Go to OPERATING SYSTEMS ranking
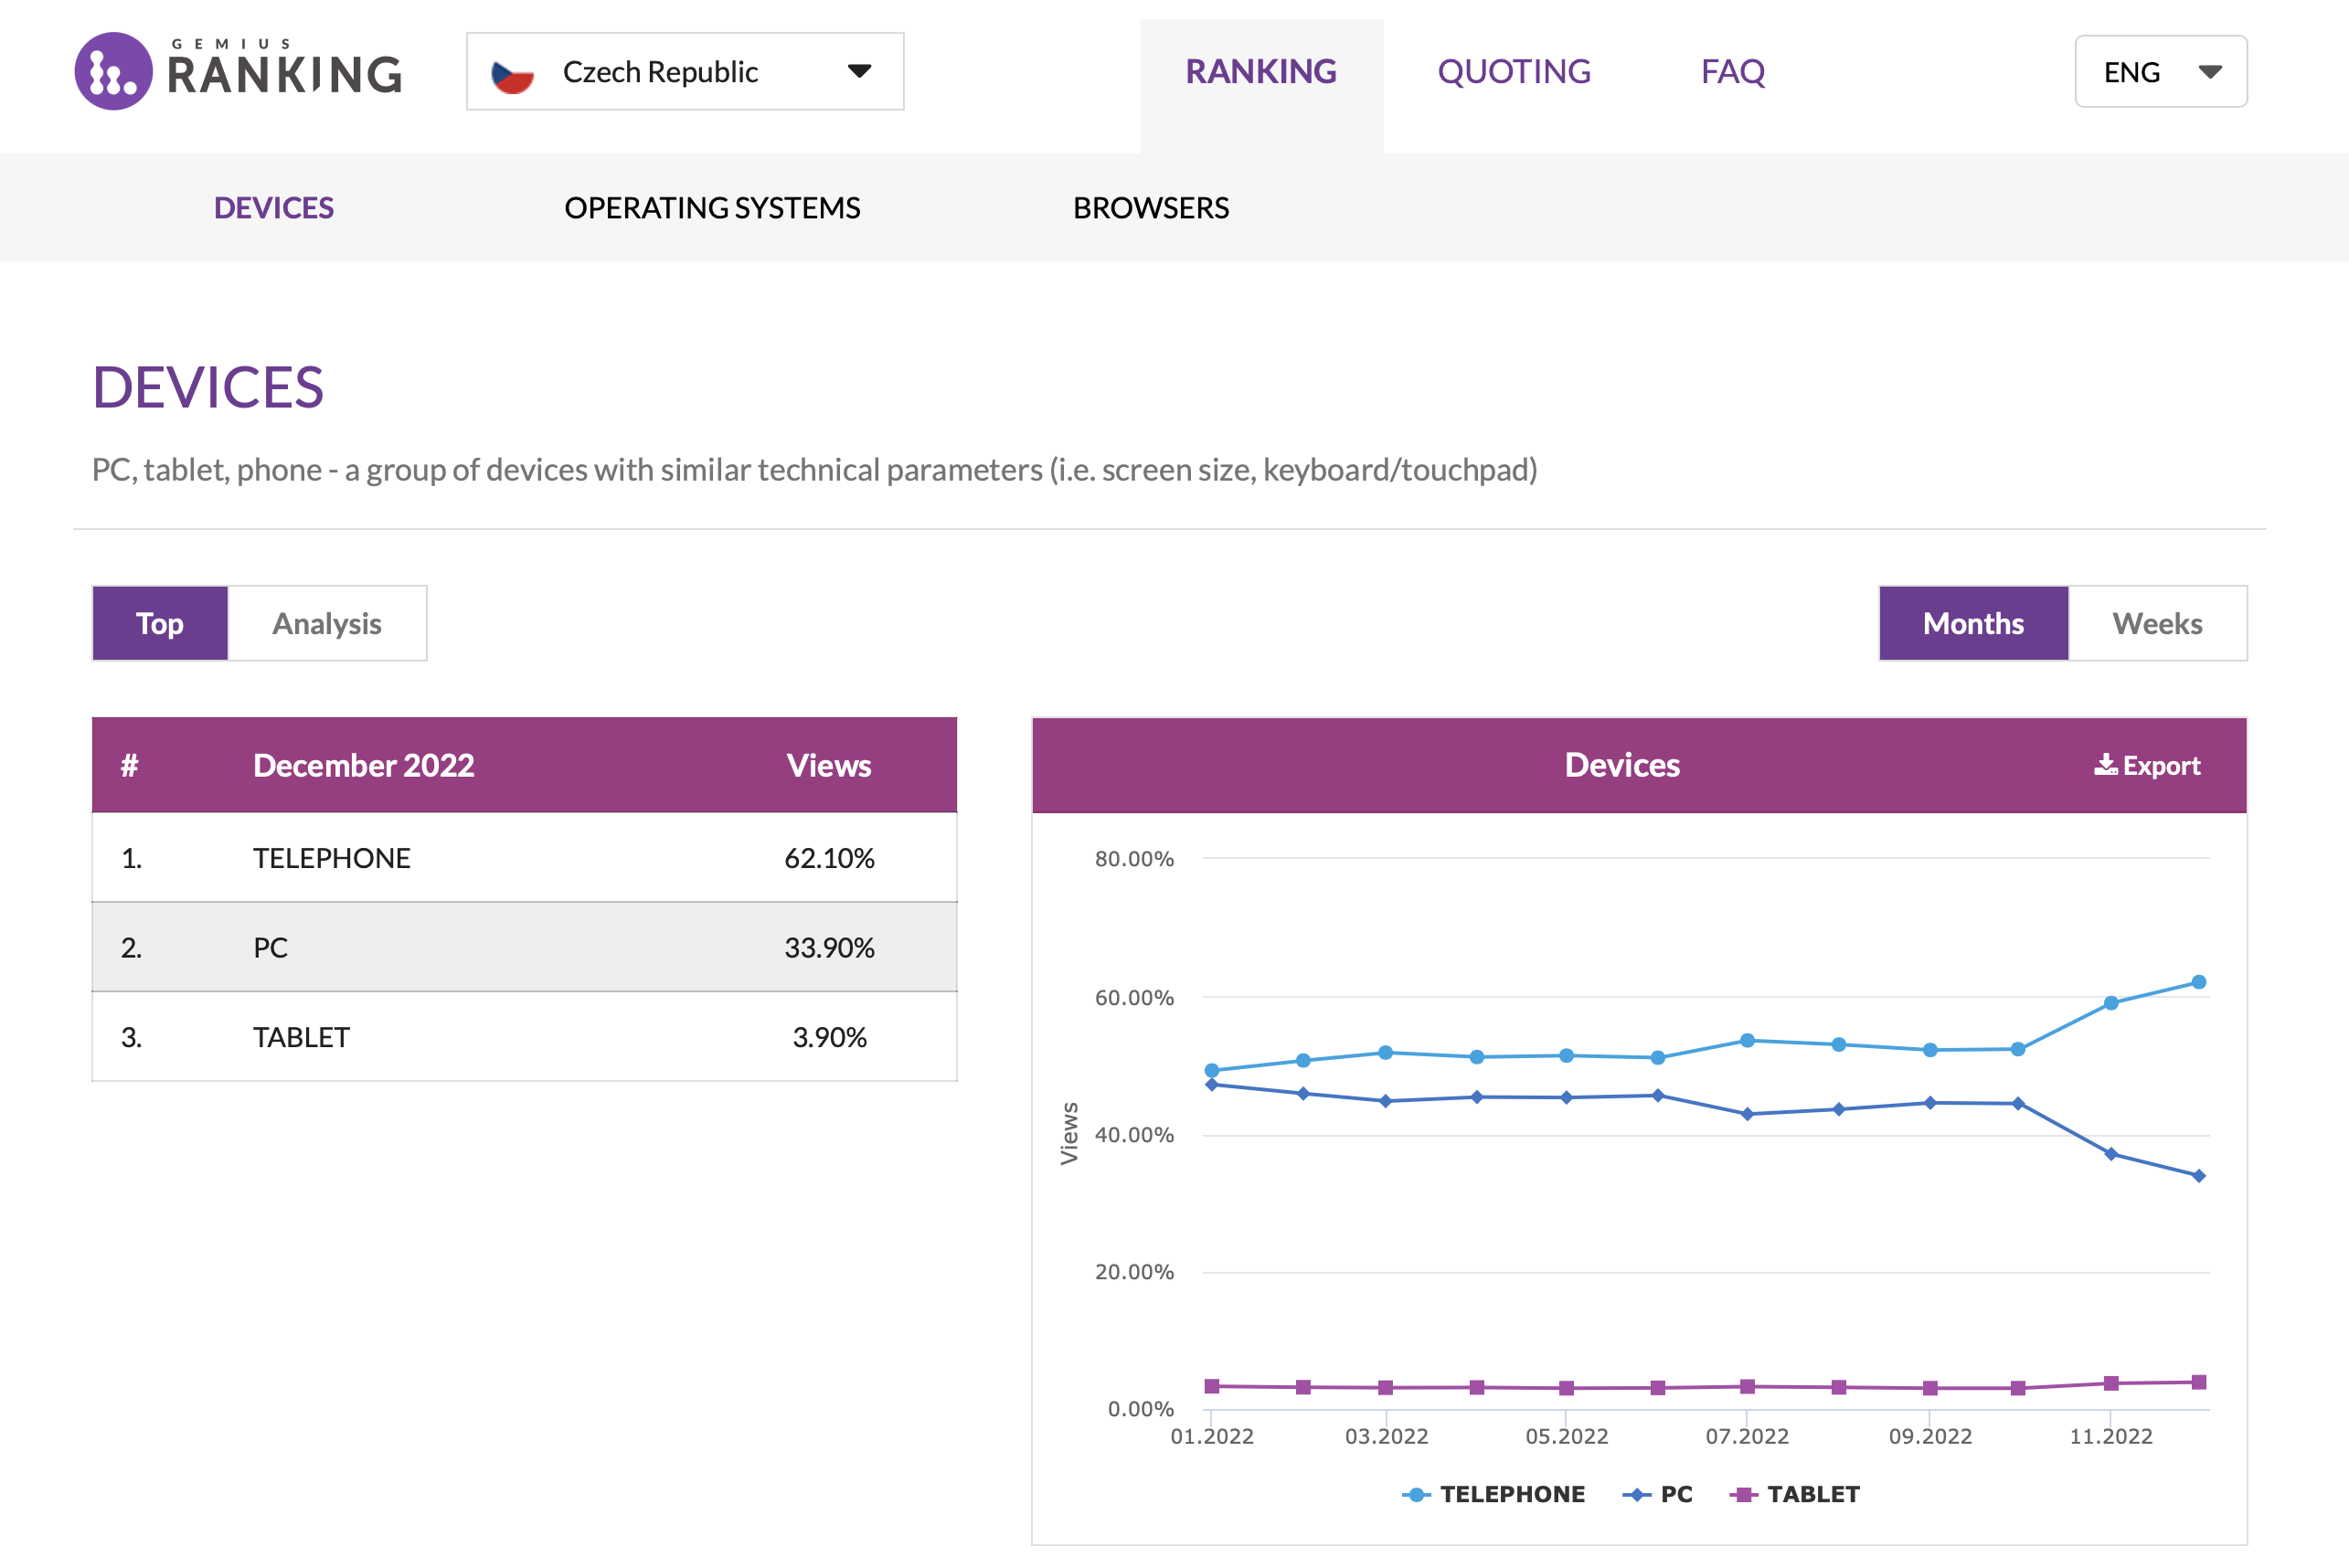This screenshot has height=1568, width=2349. [712, 208]
